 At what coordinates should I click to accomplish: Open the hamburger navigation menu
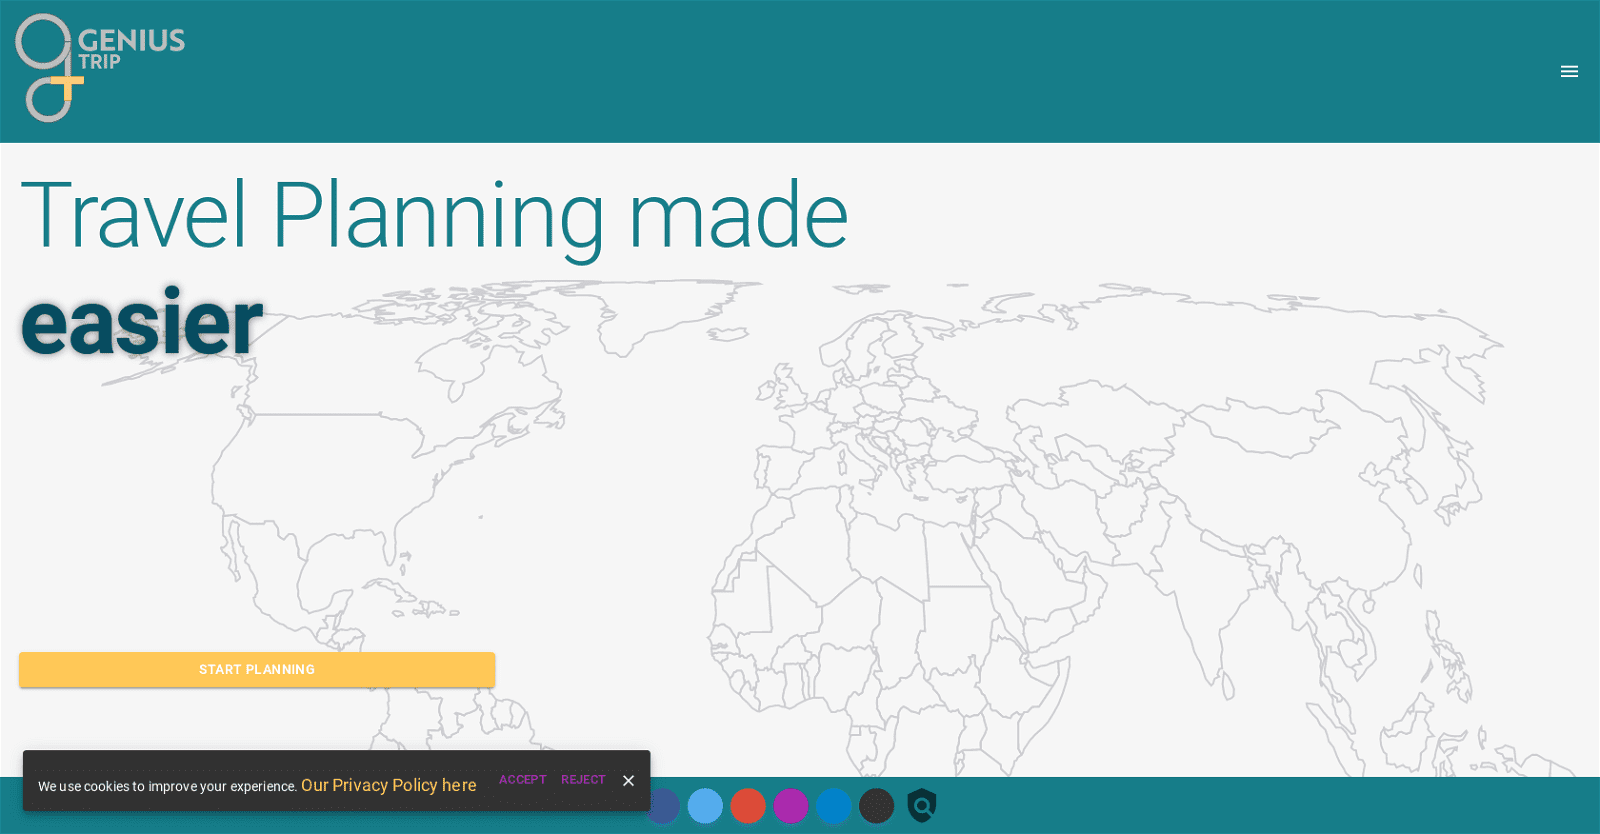1569,71
